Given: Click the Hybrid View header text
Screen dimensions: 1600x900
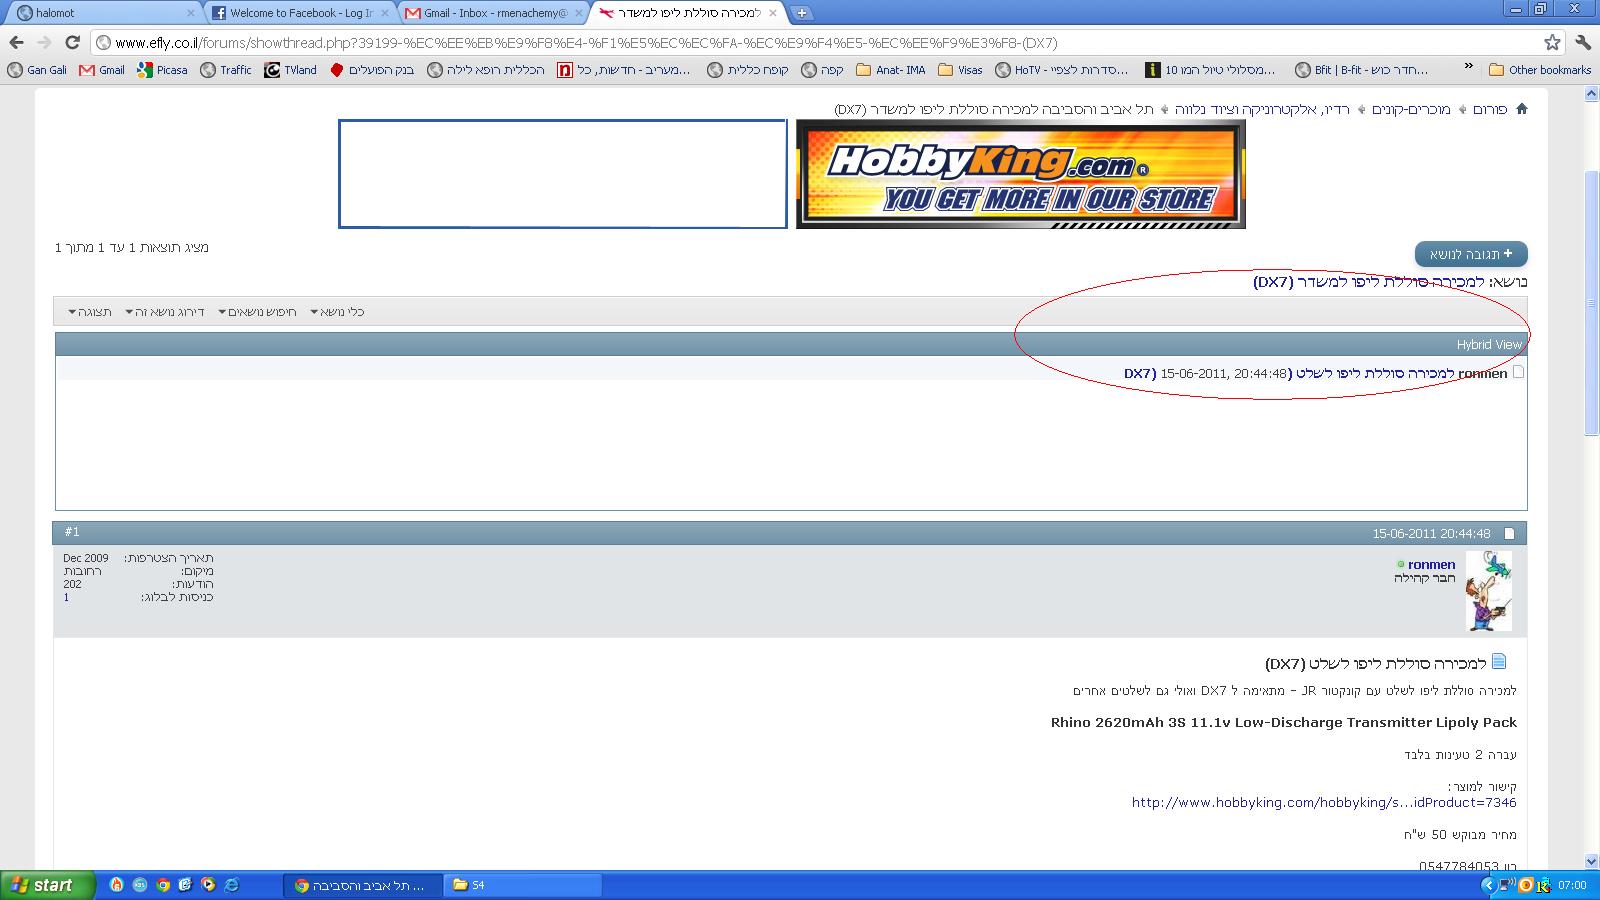Looking at the screenshot, I should click(1489, 344).
